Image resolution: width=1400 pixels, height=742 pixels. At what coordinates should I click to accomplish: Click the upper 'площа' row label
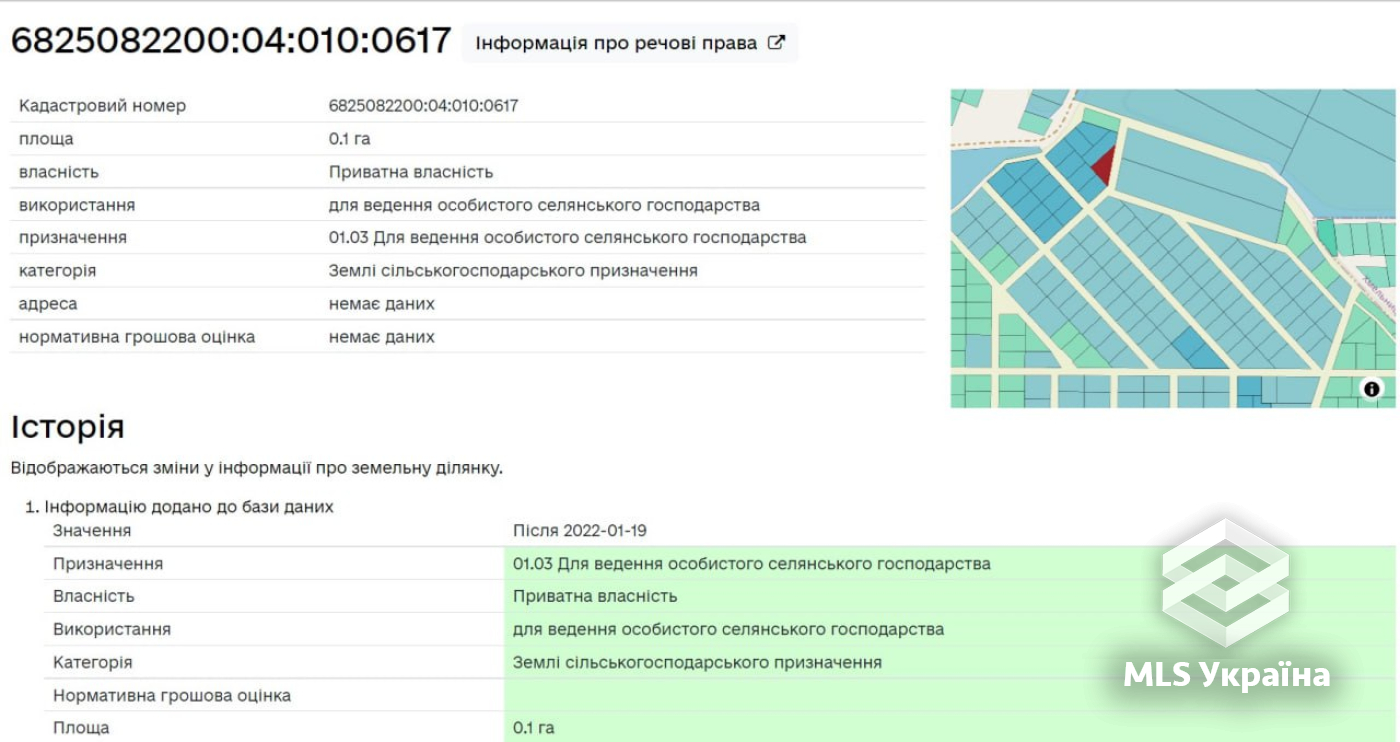(46, 139)
